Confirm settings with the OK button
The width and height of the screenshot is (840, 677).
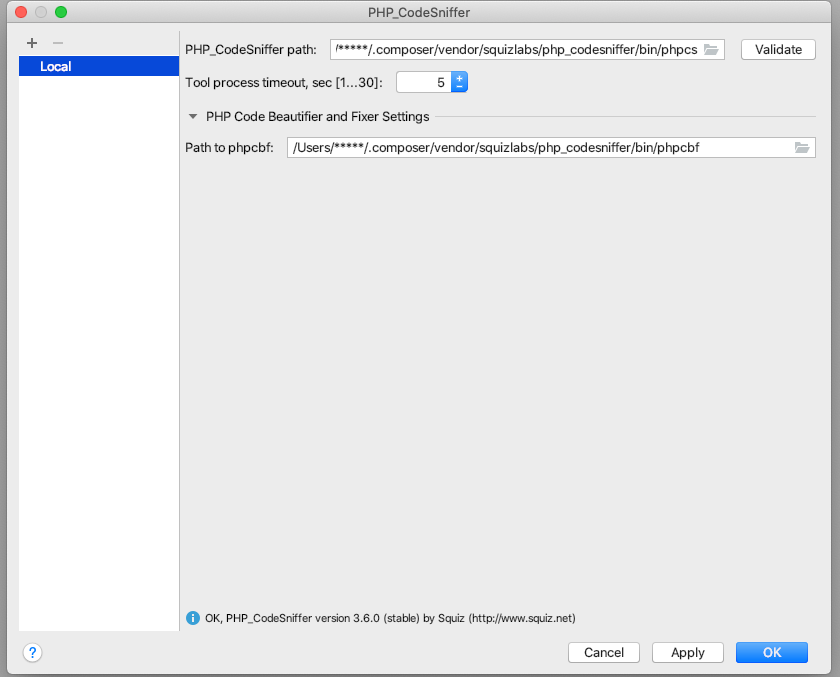pyautogui.click(x=771, y=652)
